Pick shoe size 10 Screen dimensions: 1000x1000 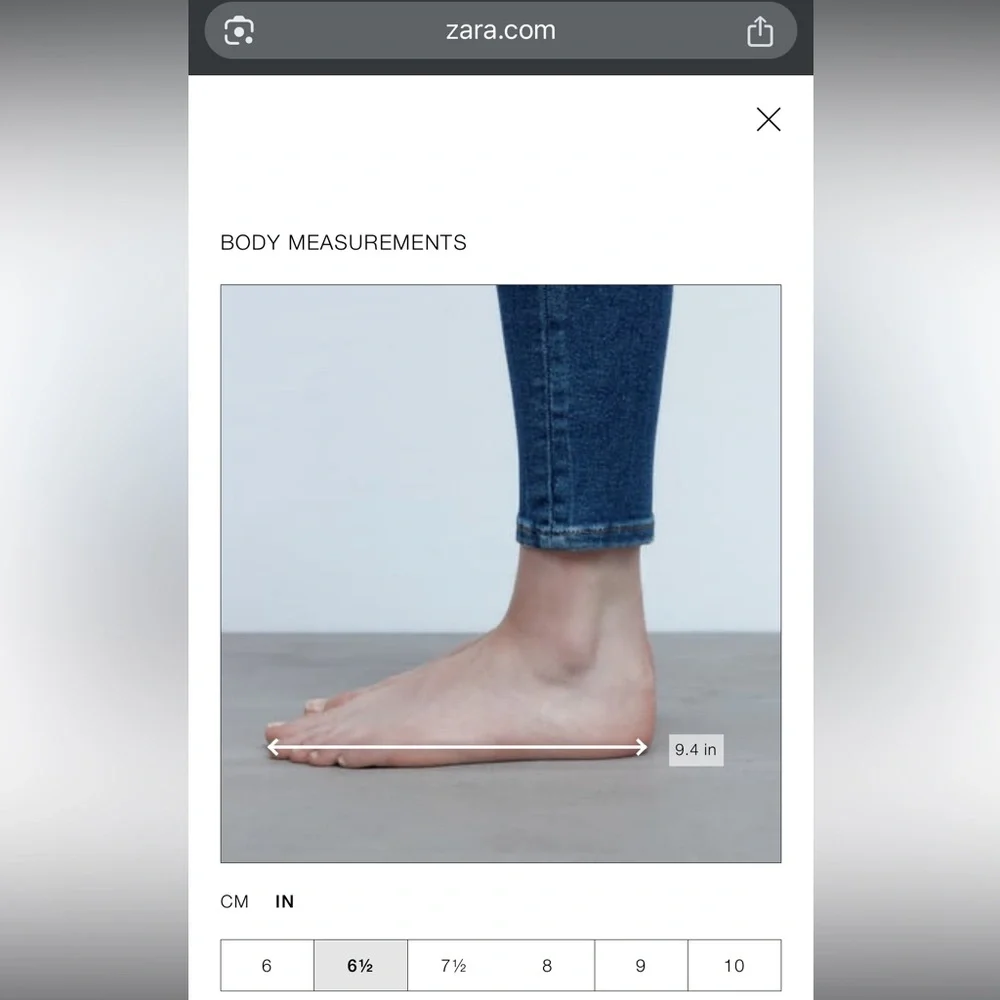pyautogui.click(x=734, y=965)
